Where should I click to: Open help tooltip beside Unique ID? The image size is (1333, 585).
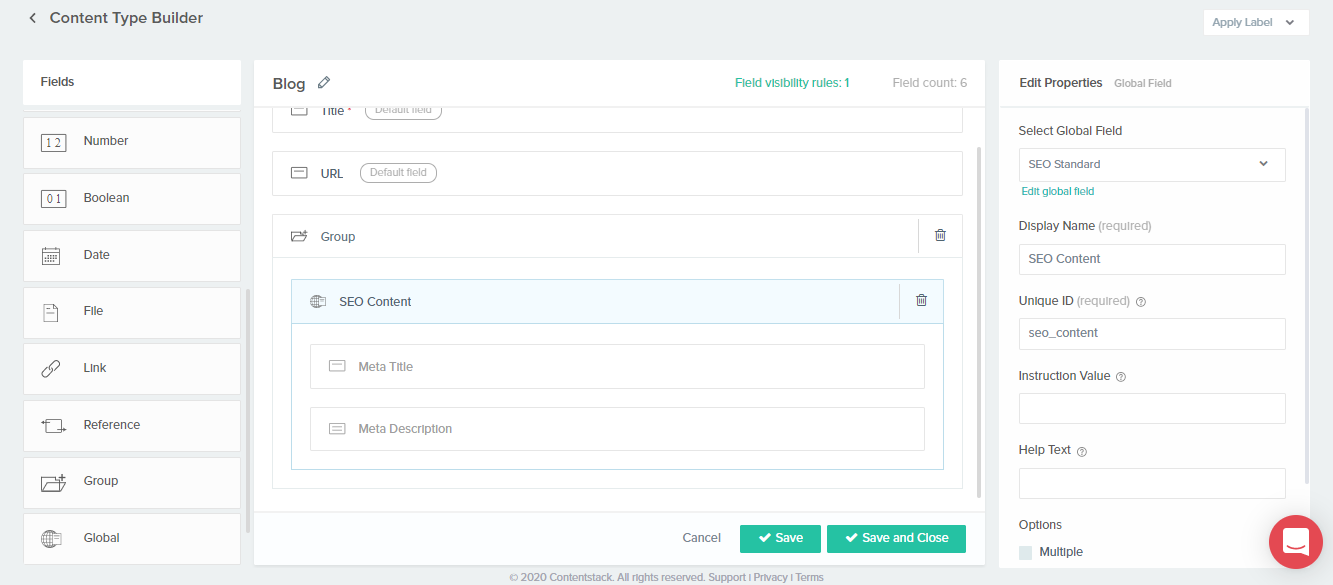click(x=1141, y=302)
